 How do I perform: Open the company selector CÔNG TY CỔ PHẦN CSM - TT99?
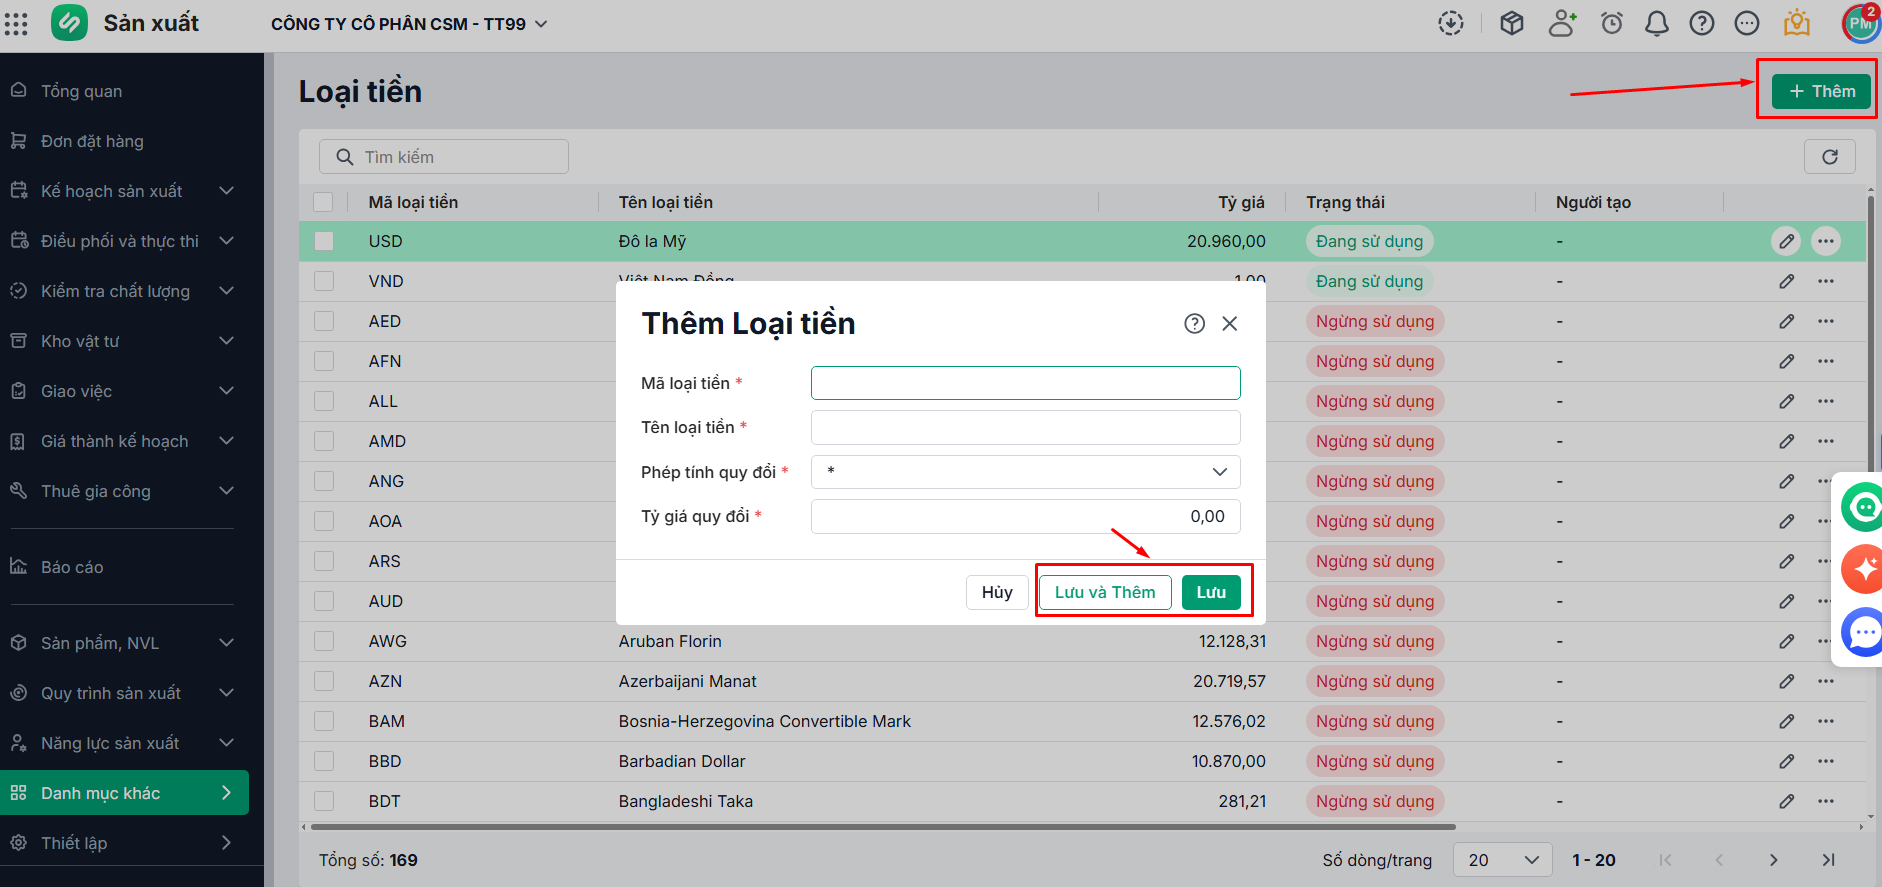(409, 24)
